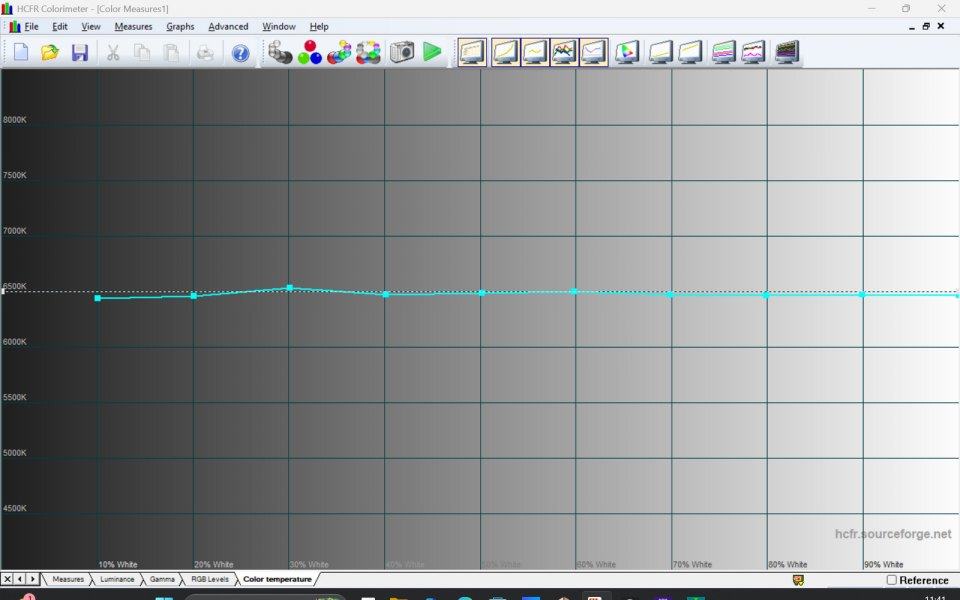Open About via the blue question mark icon
The height and width of the screenshot is (600, 960).
pyautogui.click(x=241, y=53)
